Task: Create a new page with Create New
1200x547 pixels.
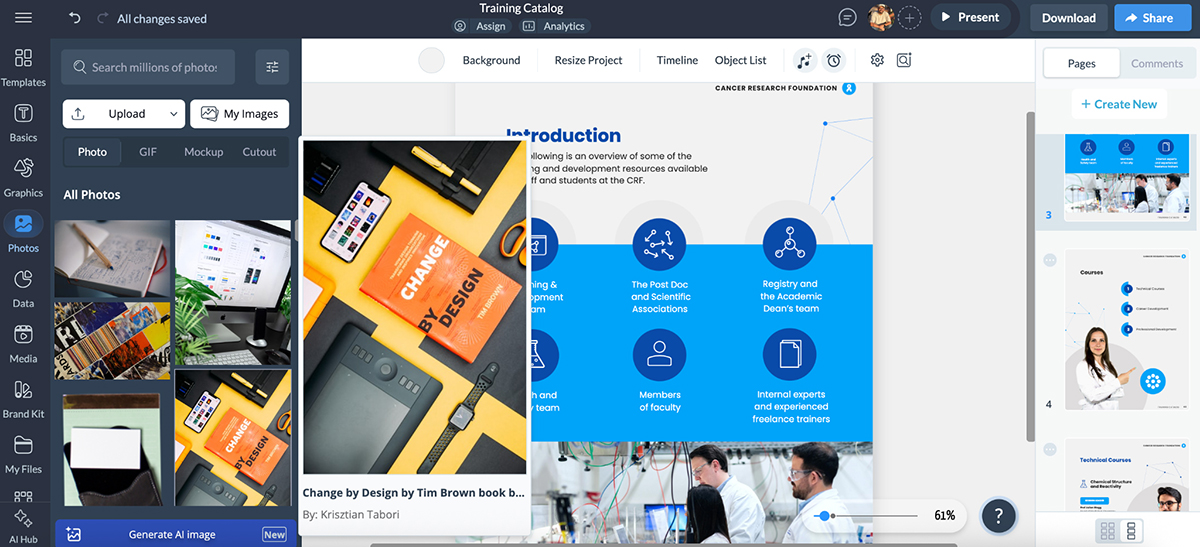Action: click(1118, 104)
